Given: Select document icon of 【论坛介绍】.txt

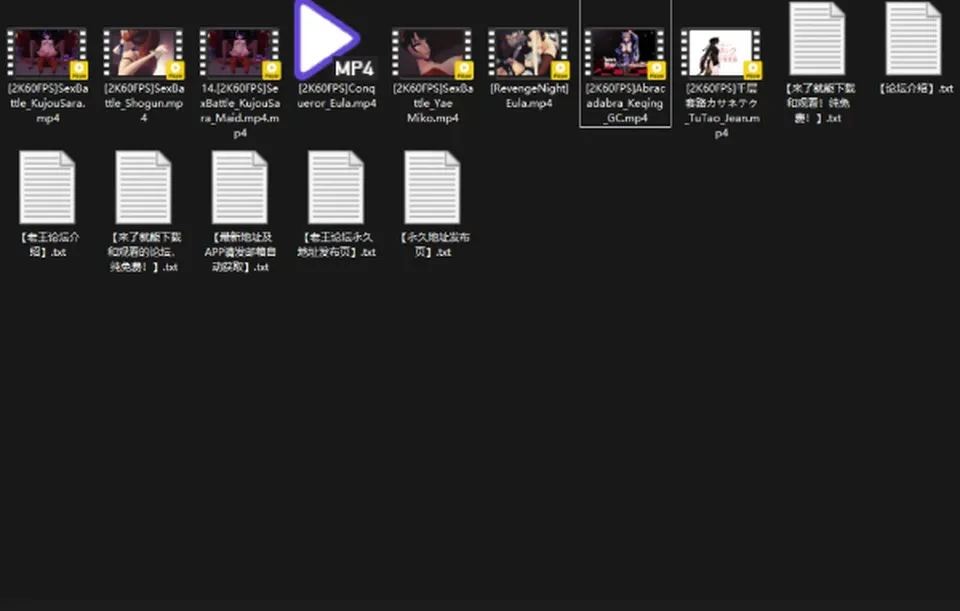Looking at the screenshot, I should tap(913, 39).
